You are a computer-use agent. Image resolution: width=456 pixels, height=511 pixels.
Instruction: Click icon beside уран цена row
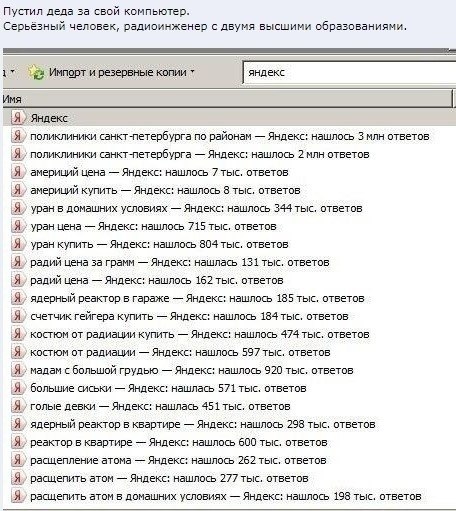[x=18, y=226]
